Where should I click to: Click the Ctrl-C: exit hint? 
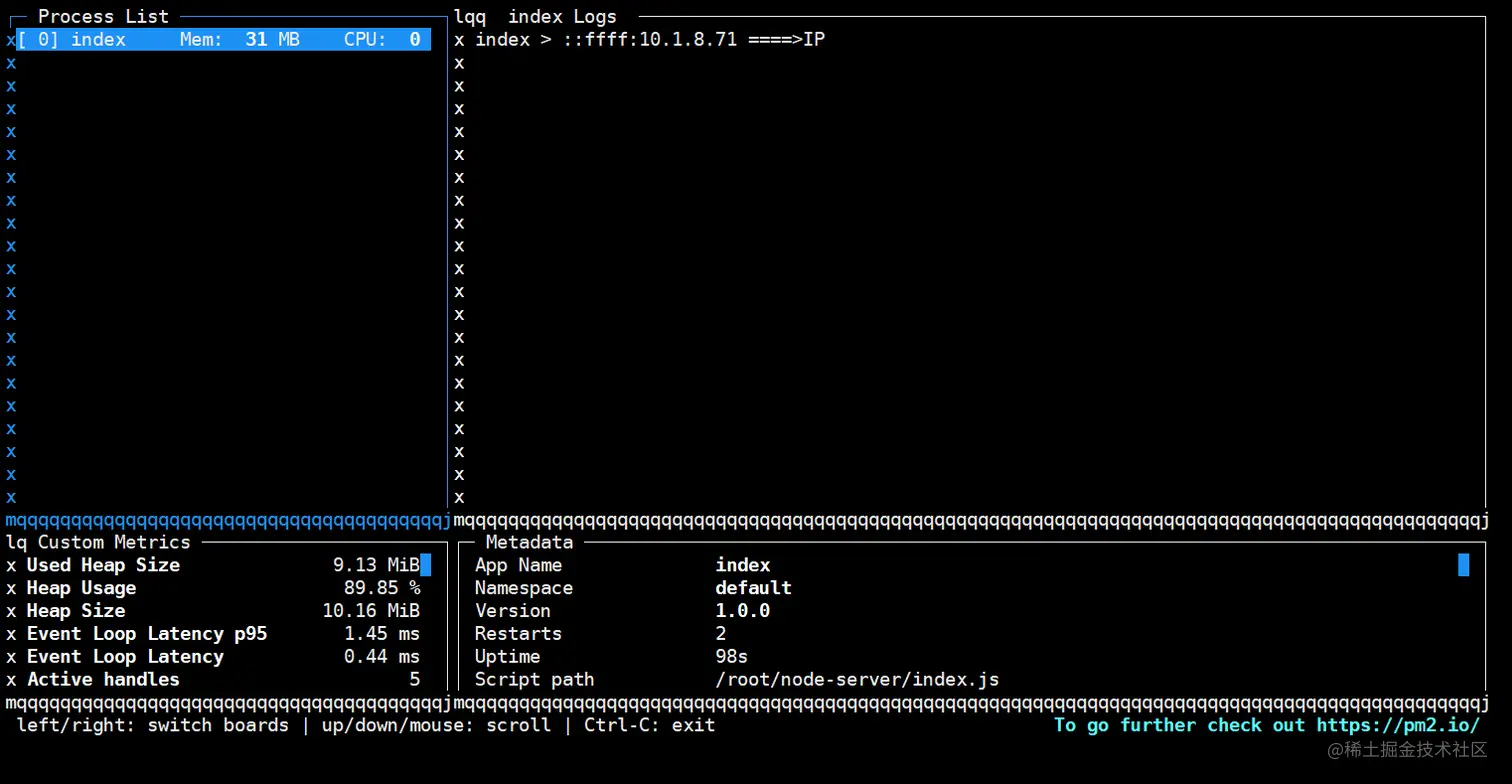click(x=650, y=726)
